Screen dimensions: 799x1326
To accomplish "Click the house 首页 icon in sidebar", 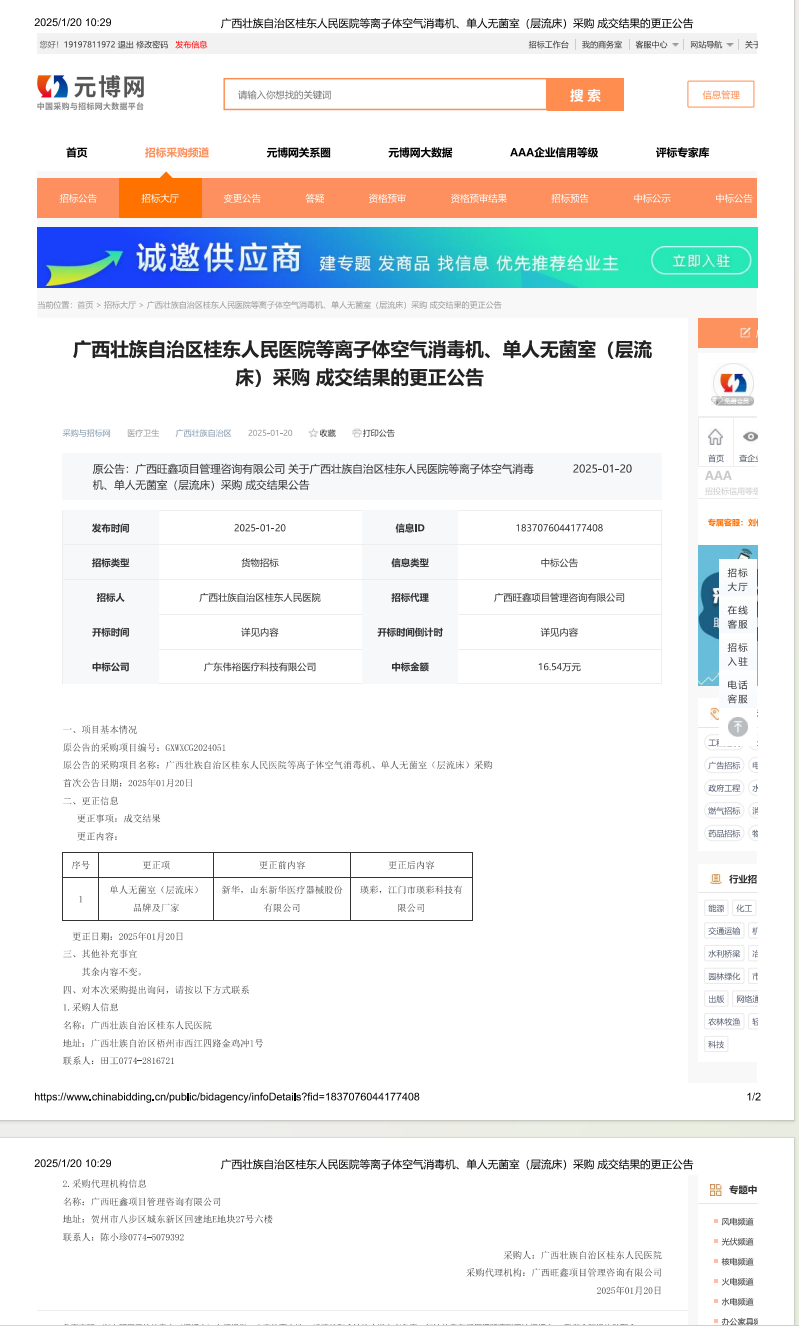I will pyautogui.click(x=715, y=437).
